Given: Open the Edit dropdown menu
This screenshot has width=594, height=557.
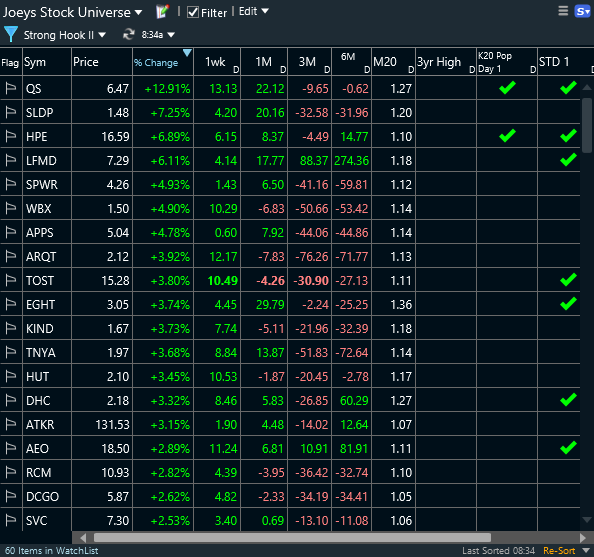Looking at the screenshot, I should click(253, 11).
